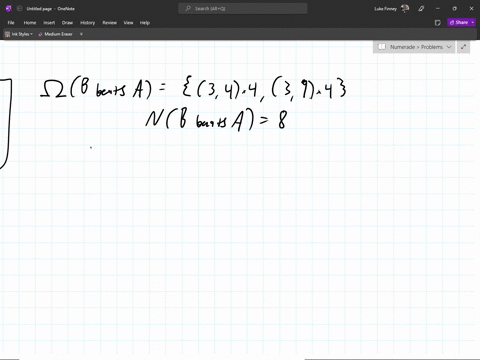Switch to the Review tab
This screenshot has height=360, width=480.
coord(110,23)
